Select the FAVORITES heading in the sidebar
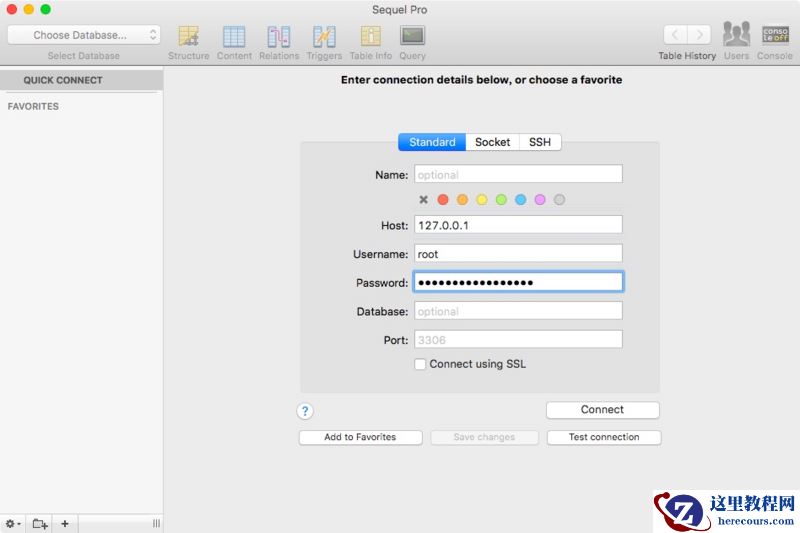Viewport: 800px width, 533px height. (x=33, y=106)
